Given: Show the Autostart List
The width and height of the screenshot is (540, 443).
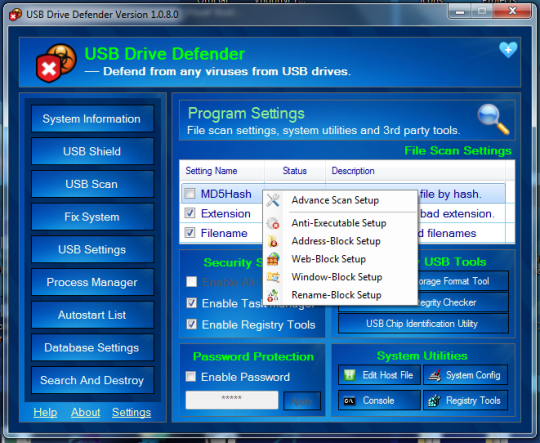Looking at the screenshot, I should tap(92, 315).
